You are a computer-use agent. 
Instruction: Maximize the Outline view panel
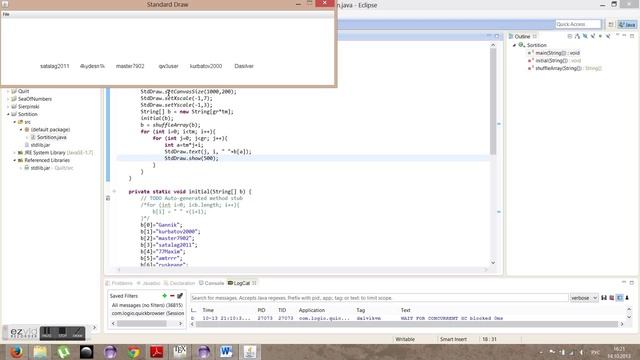click(632, 36)
